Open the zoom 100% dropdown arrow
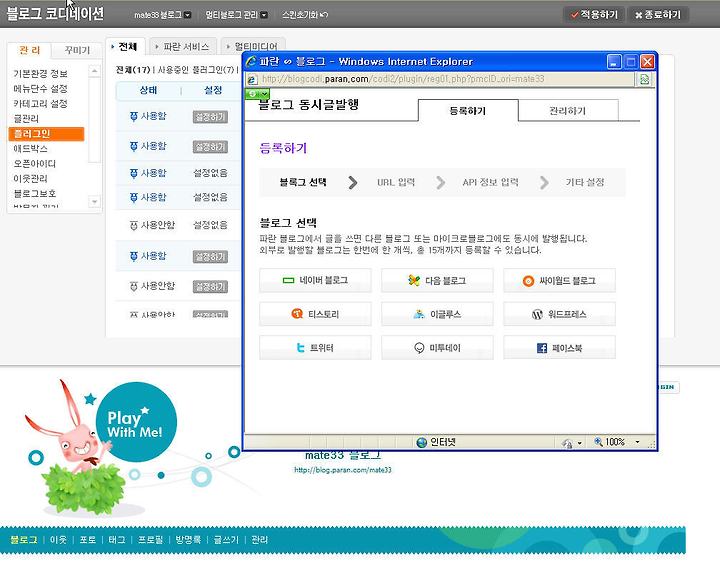Image resolution: width=720 pixels, height=568 pixels. coord(637,442)
